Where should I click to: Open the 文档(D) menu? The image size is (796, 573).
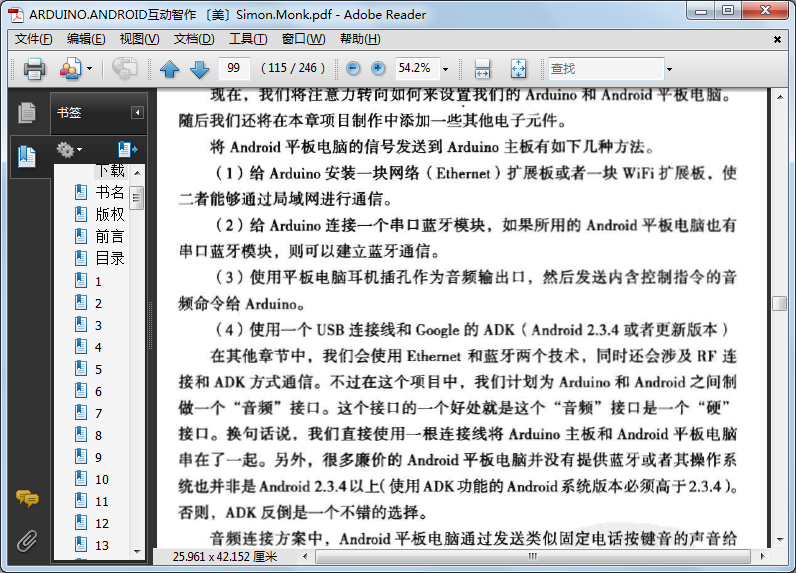tap(194, 39)
